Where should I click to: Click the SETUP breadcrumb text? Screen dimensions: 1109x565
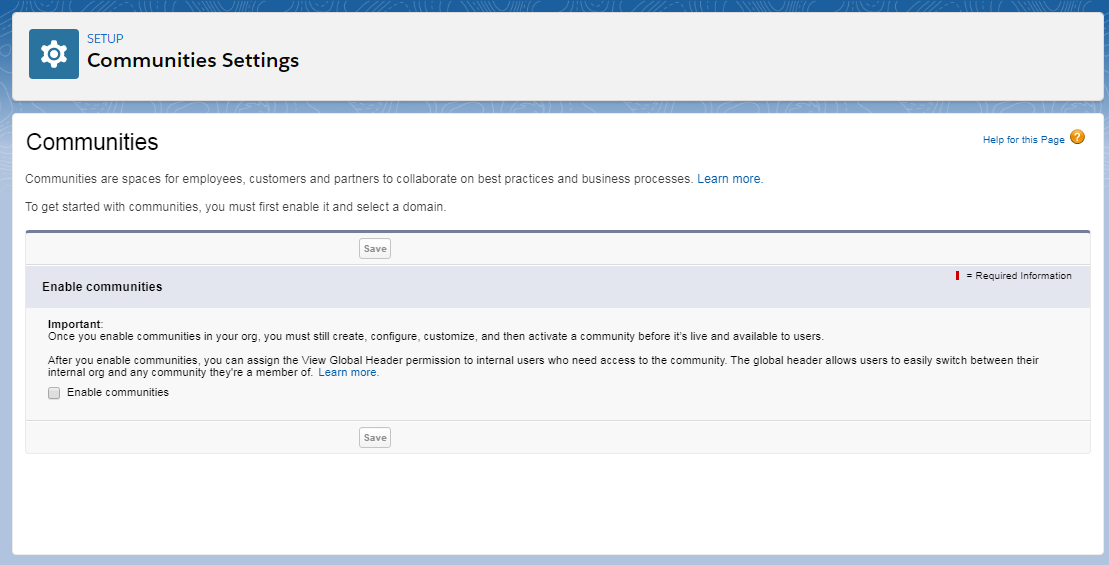(105, 39)
